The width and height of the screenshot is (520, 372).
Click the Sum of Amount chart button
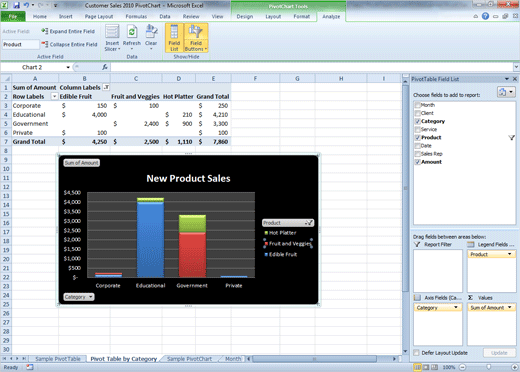pyautogui.click(x=81, y=163)
